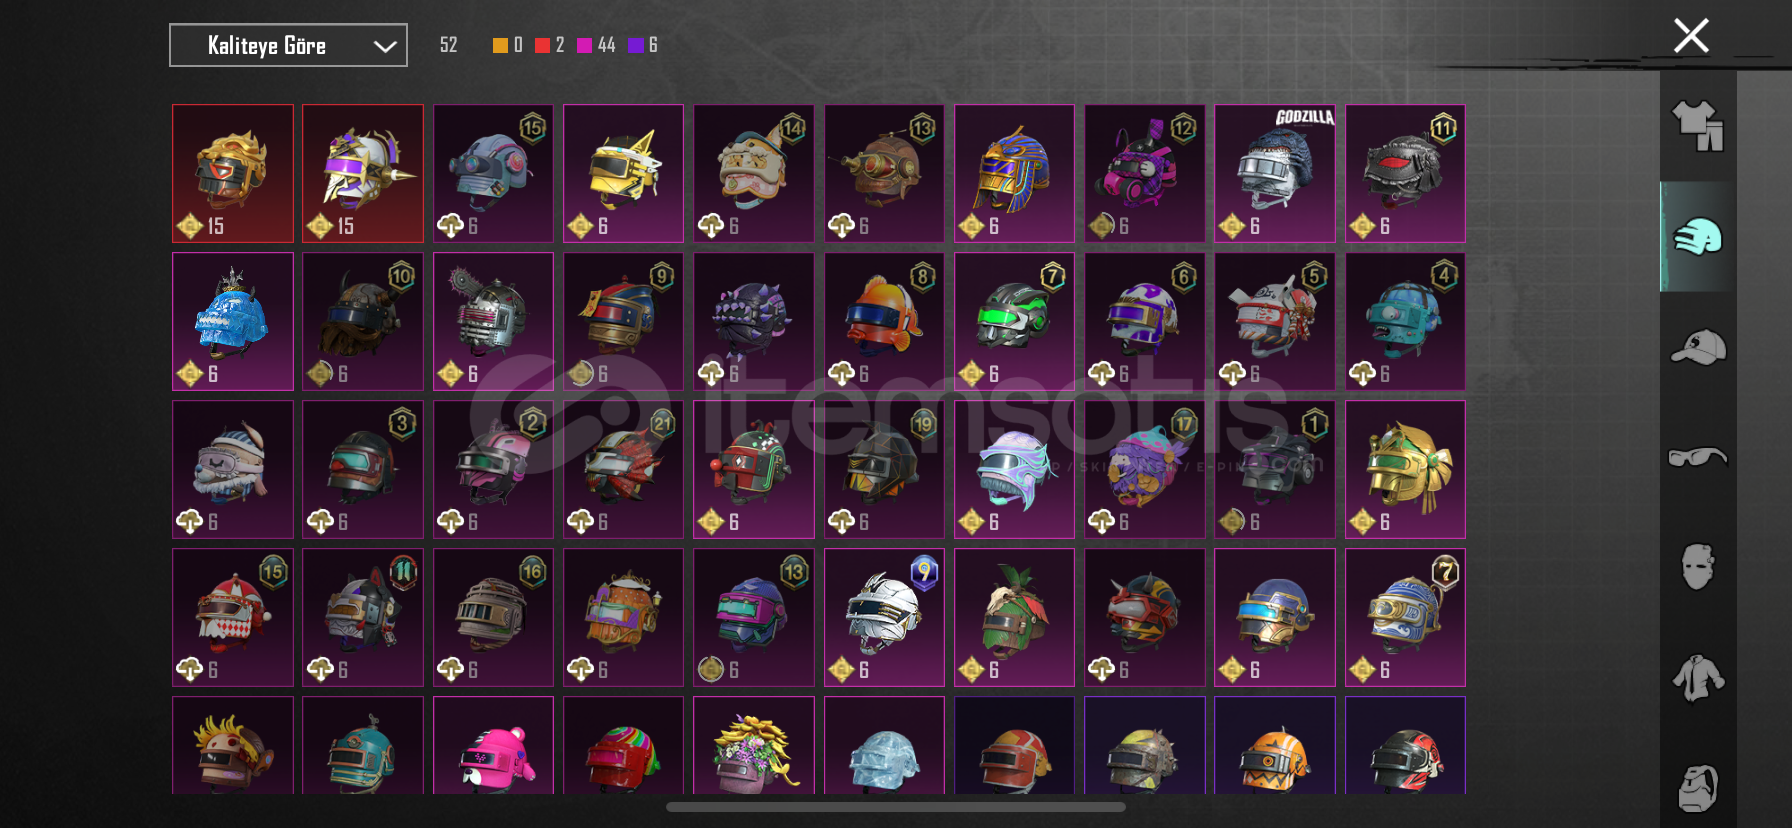
Task: Select the golden pharaoh helmet thumbnail
Action: [x=1014, y=173]
